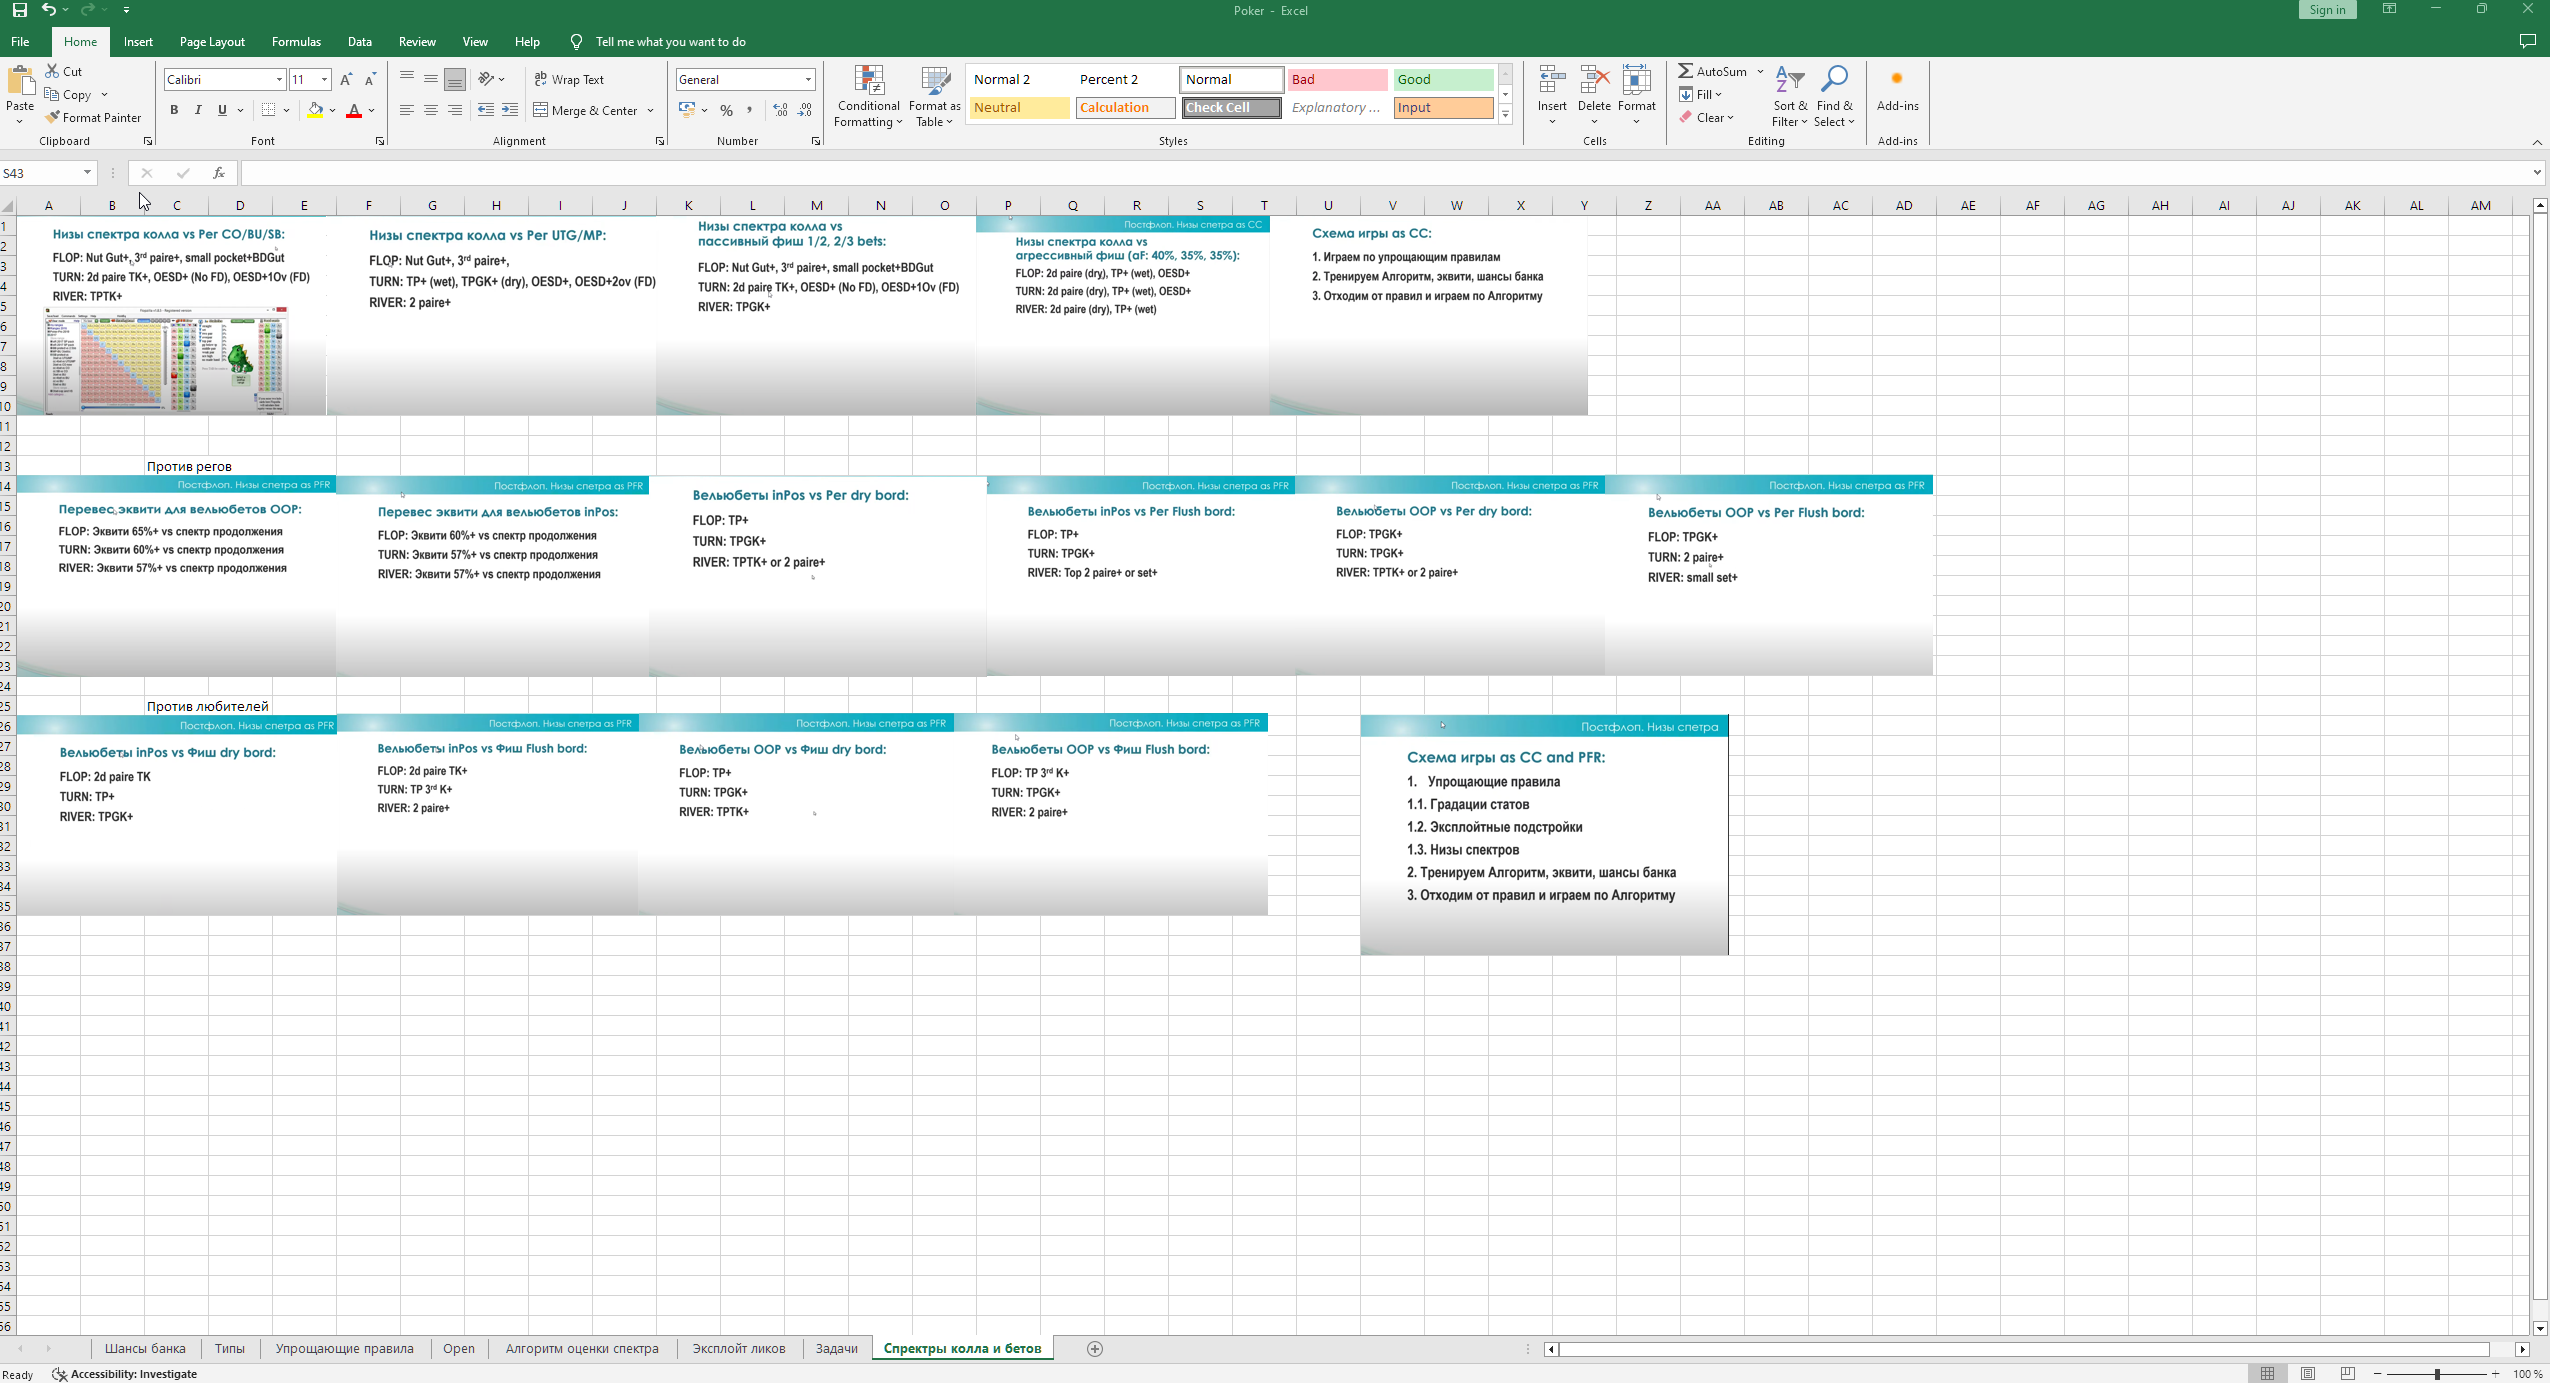Expand the Merge & Center dropdown arrow
Image resolution: width=2550 pixels, height=1383 pixels.
click(650, 110)
